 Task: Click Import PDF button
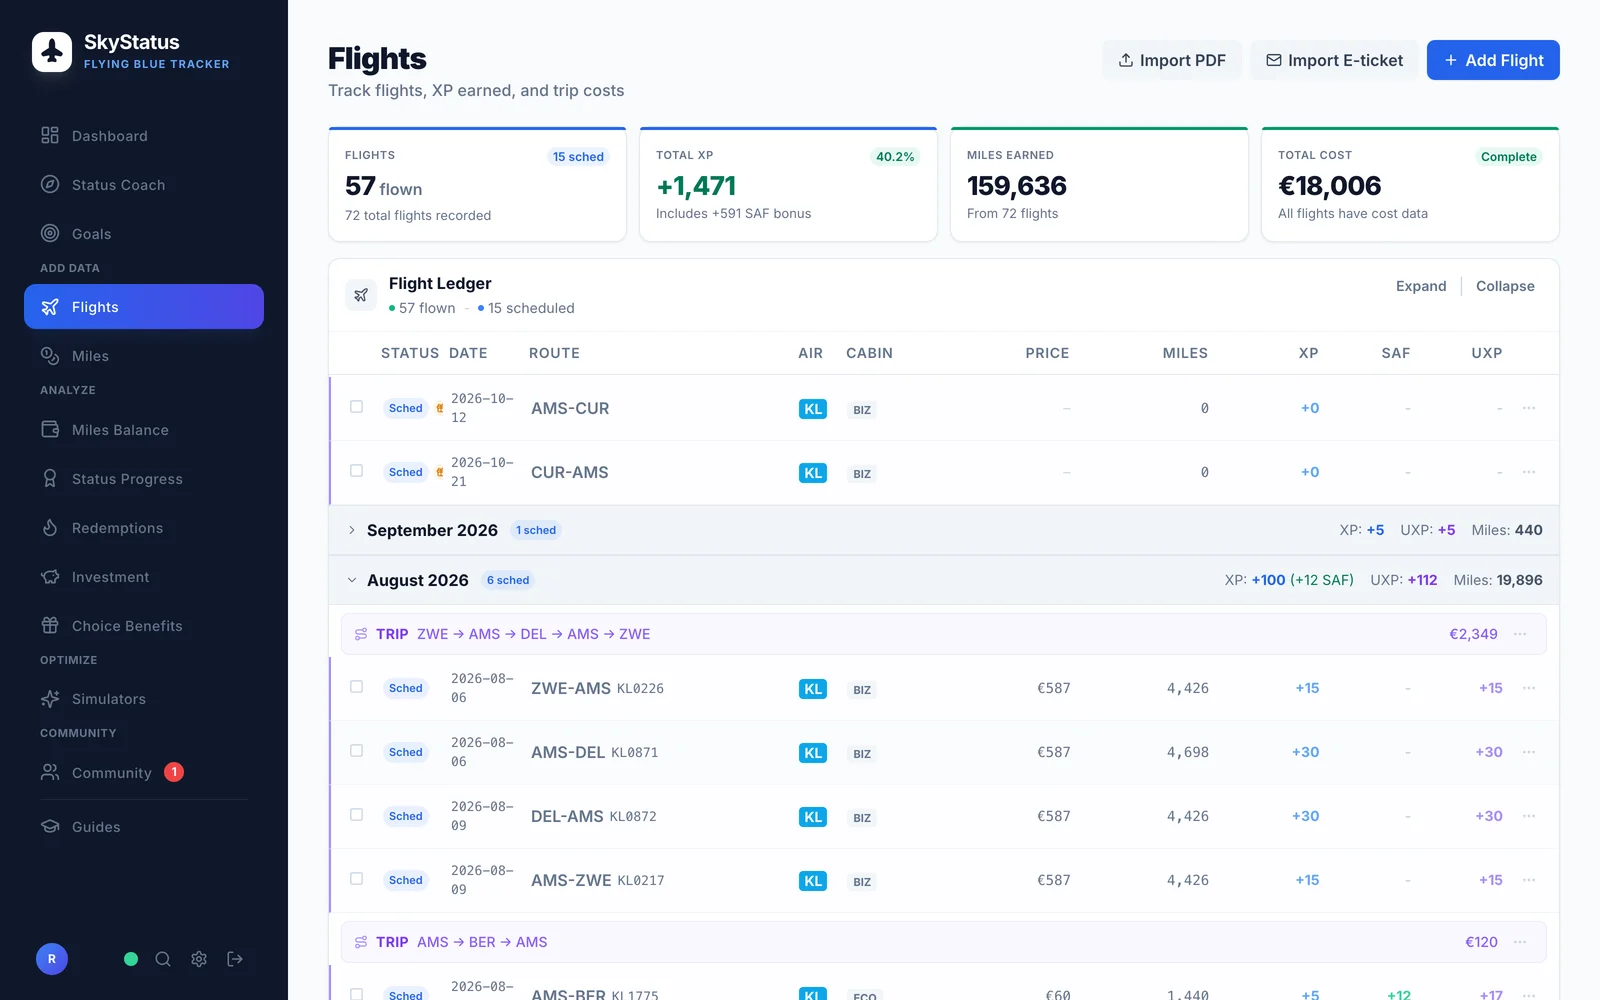point(1172,60)
